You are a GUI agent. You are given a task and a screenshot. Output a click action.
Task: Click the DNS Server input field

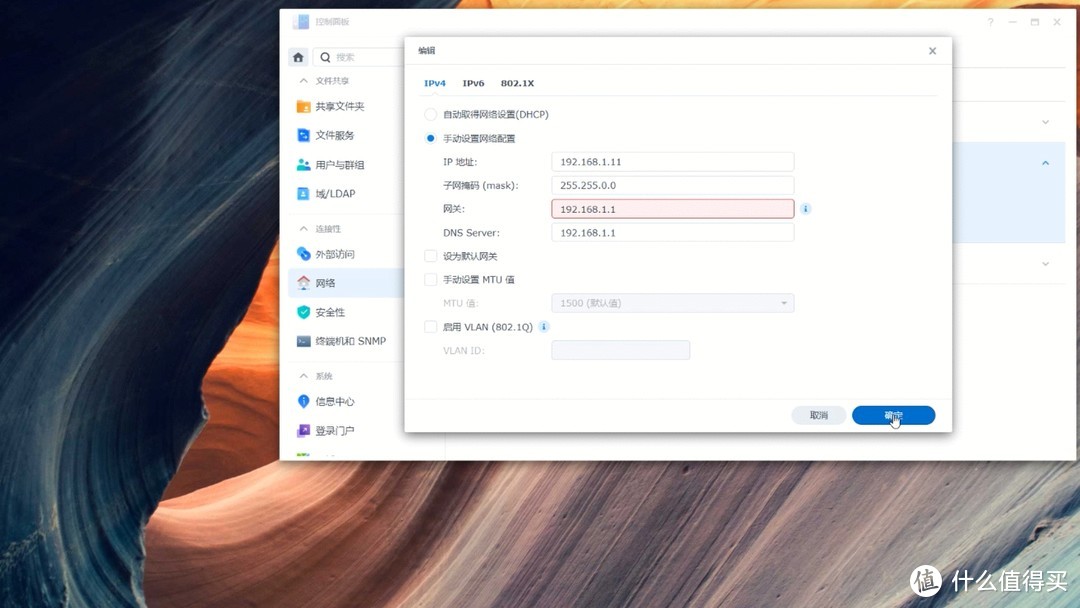[x=672, y=233]
